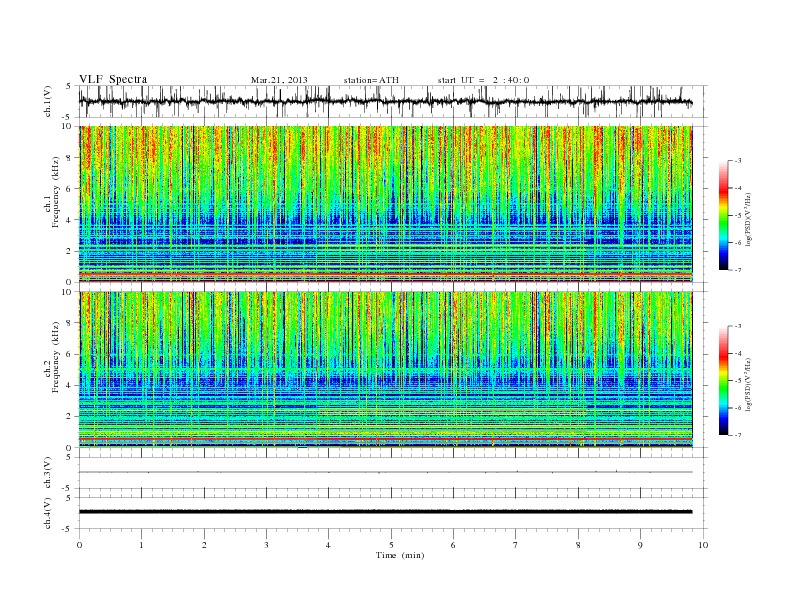Click the lower colorbar "log(PSD)(V²/Hz)" label
The height and width of the screenshot is (612, 792).
pos(748,383)
